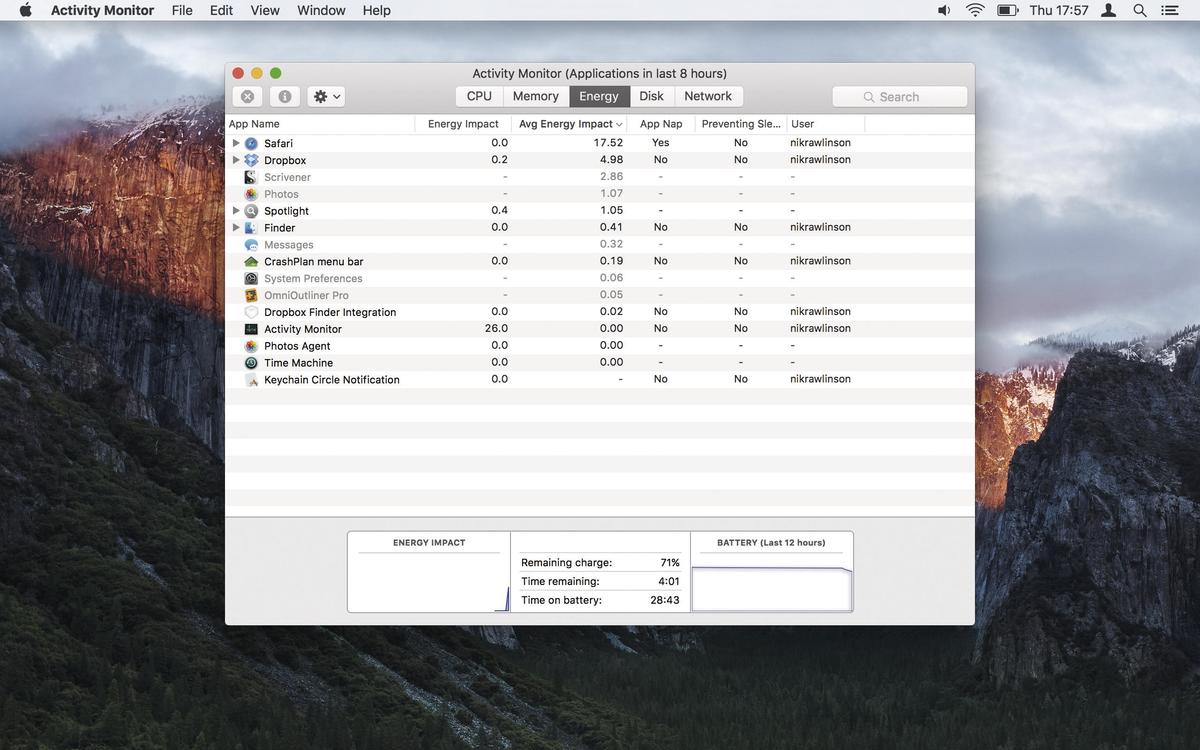Select the 'CrashPlan menu bar' row name
1200x750 pixels.
pyautogui.click(x=314, y=262)
